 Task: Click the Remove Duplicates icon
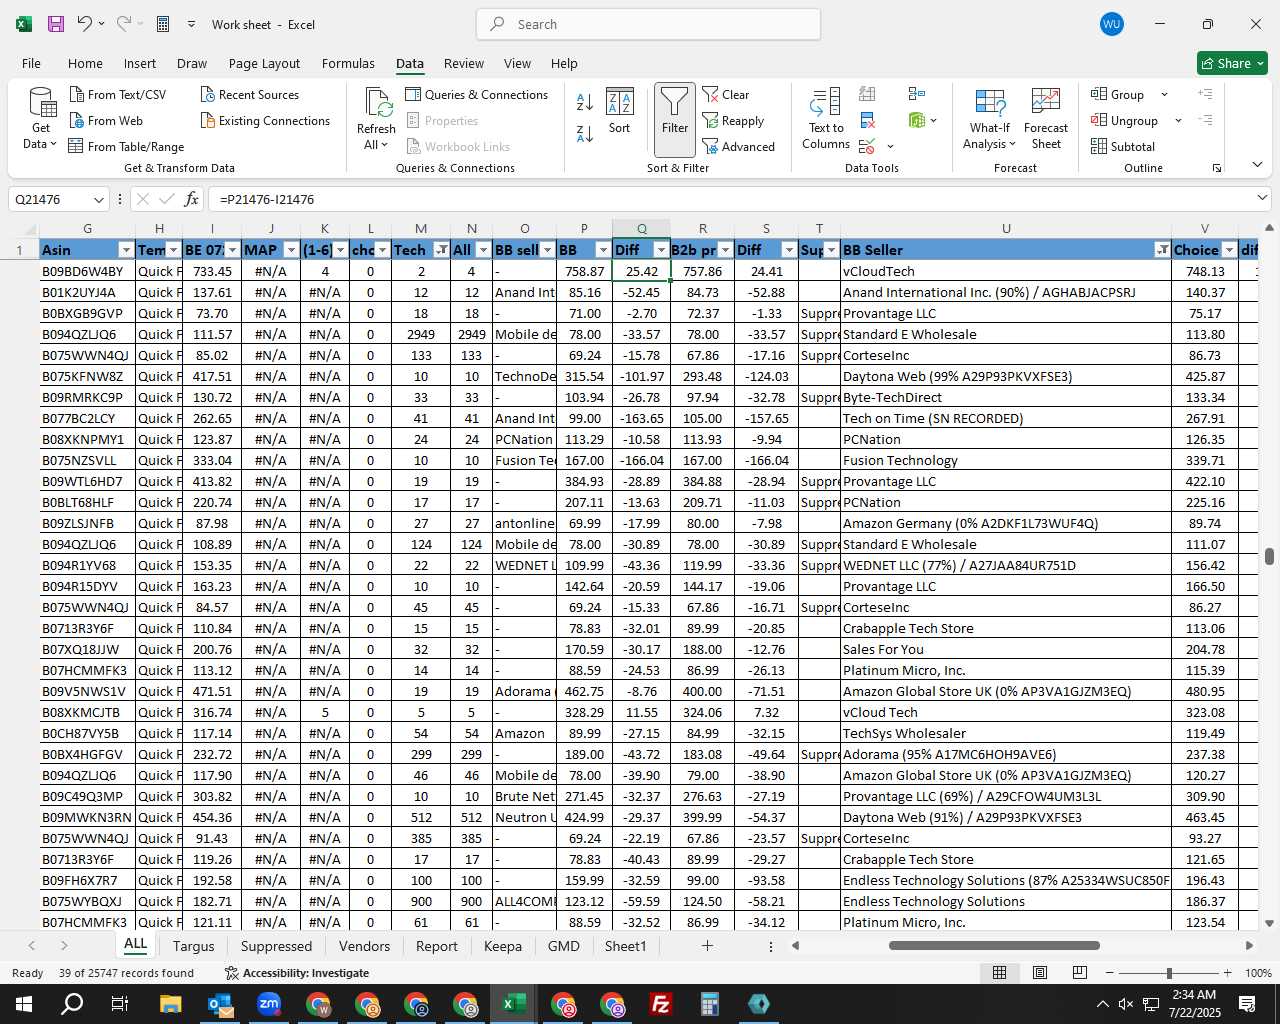867,121
